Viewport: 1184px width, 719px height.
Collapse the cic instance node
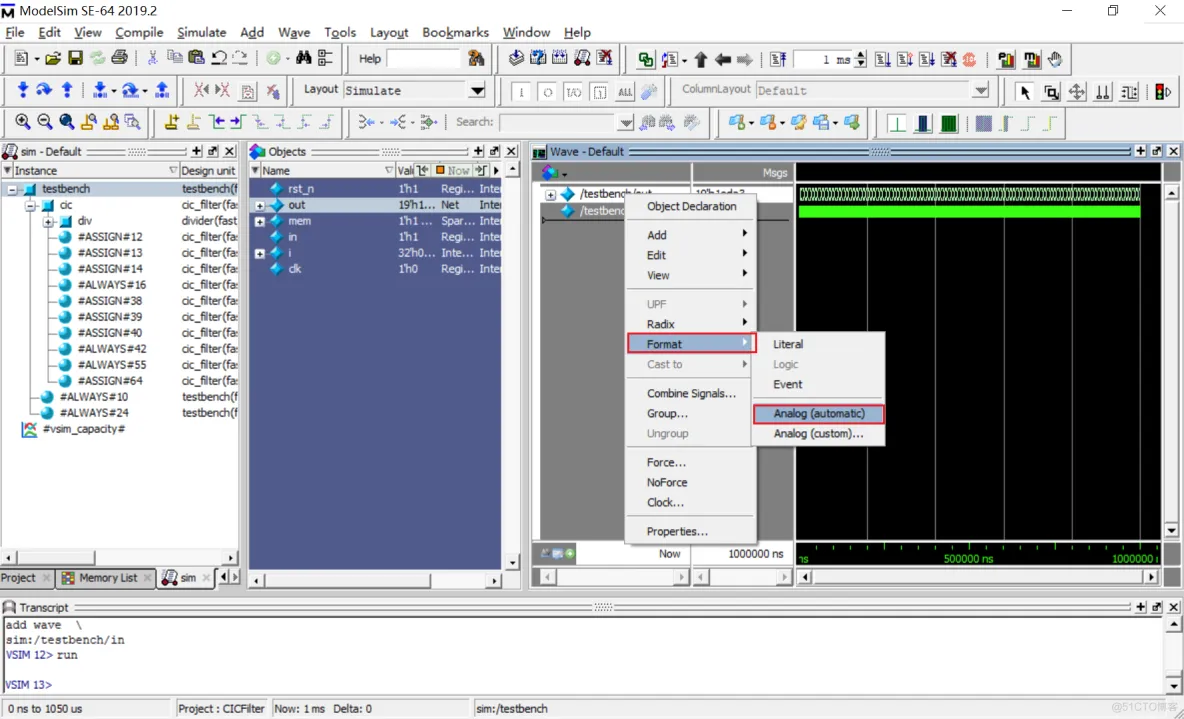pos(30,205)
